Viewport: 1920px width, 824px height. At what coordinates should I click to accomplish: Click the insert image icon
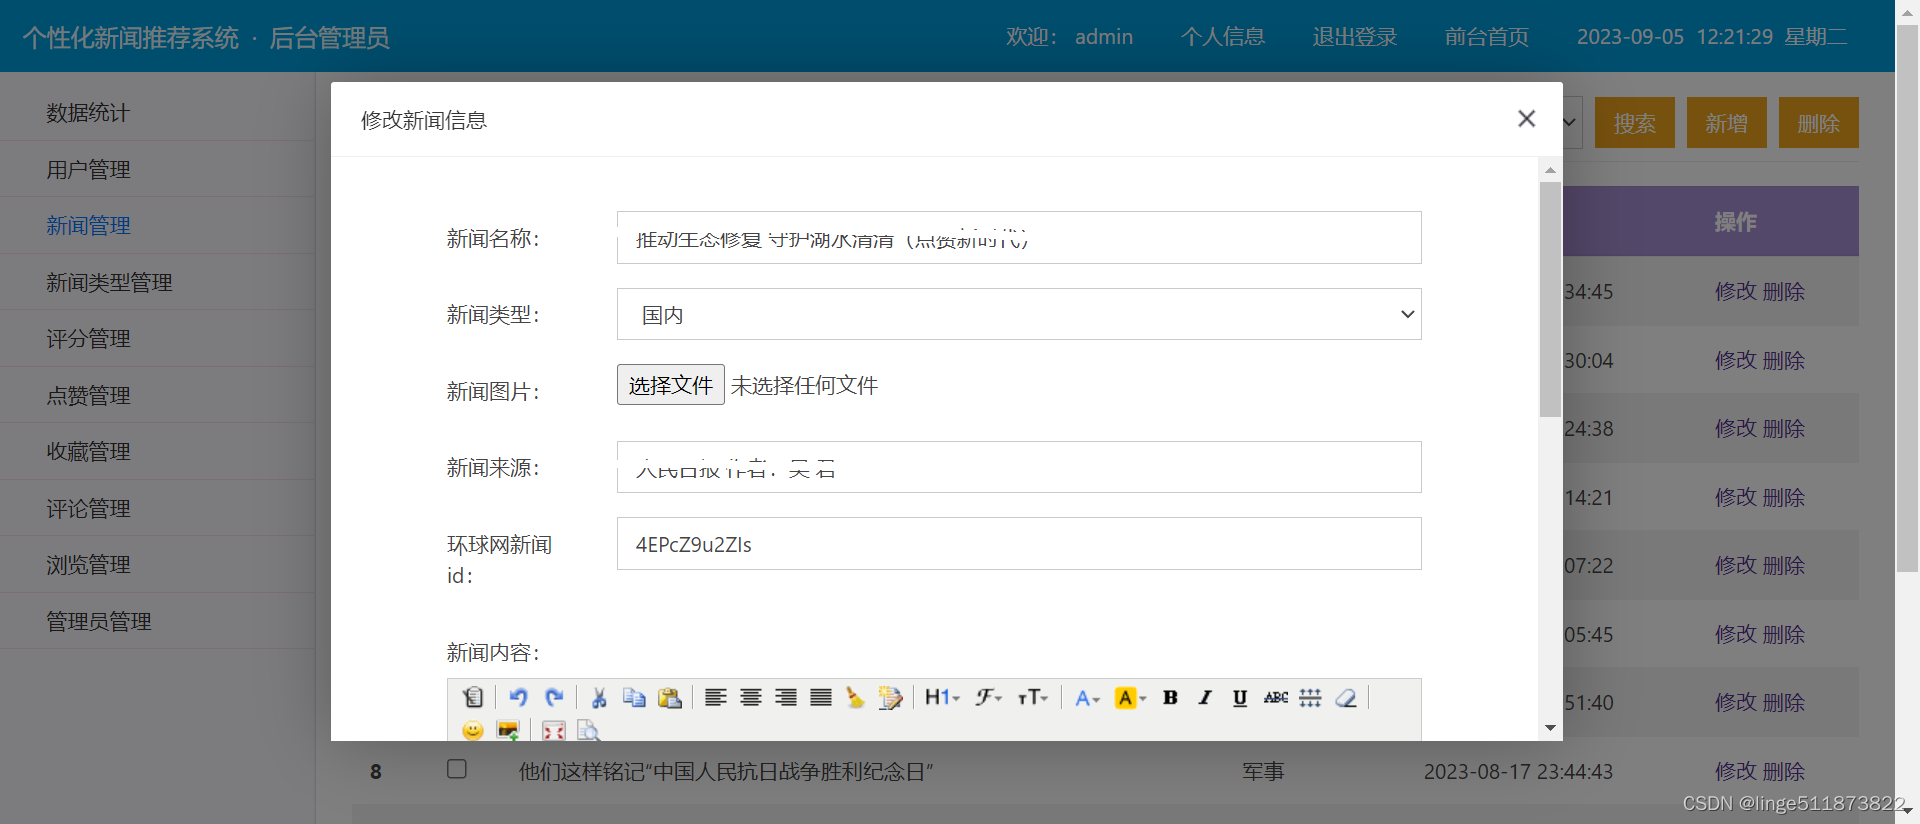tap(508, 730)
